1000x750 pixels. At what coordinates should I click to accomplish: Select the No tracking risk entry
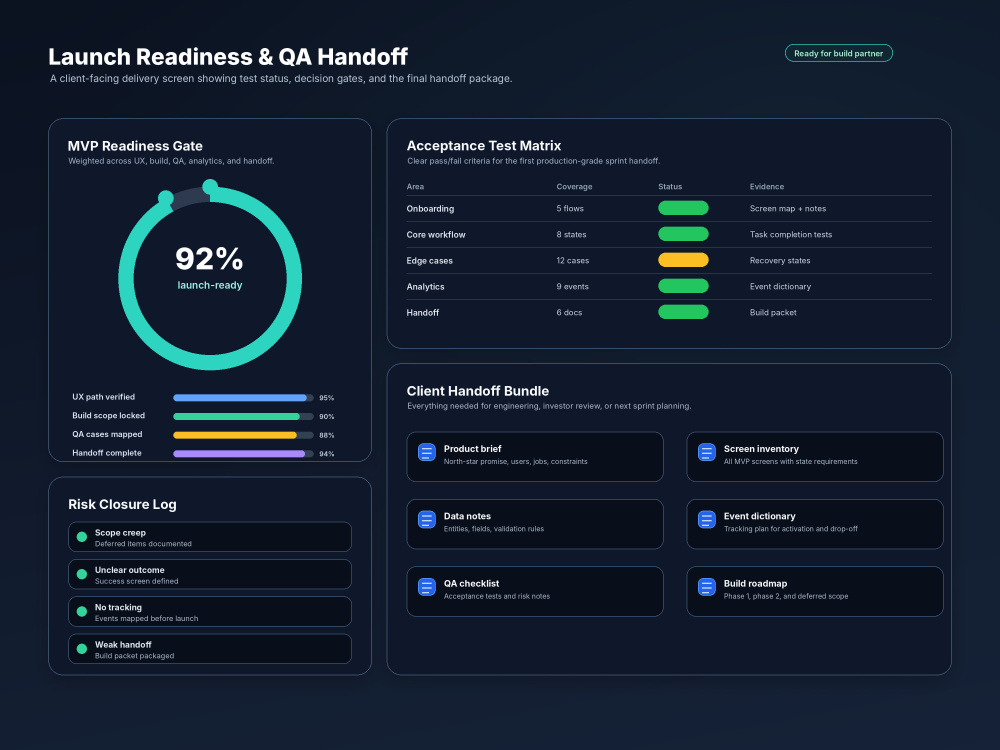point(210,612)
